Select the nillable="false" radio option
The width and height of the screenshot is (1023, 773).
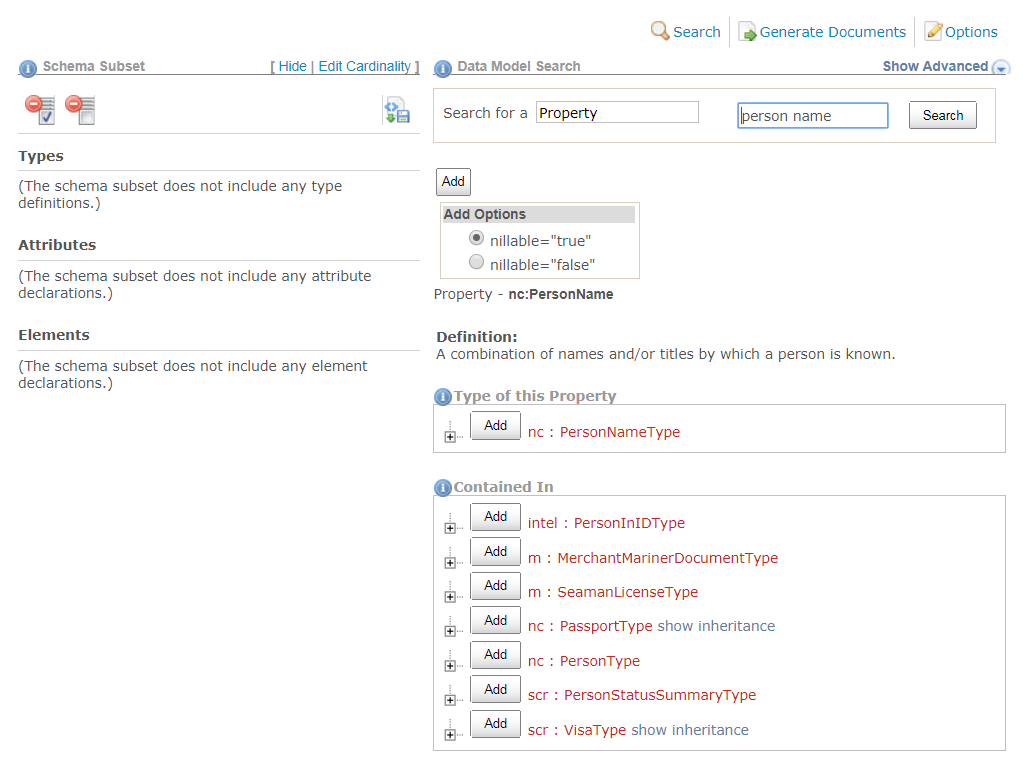477,263
